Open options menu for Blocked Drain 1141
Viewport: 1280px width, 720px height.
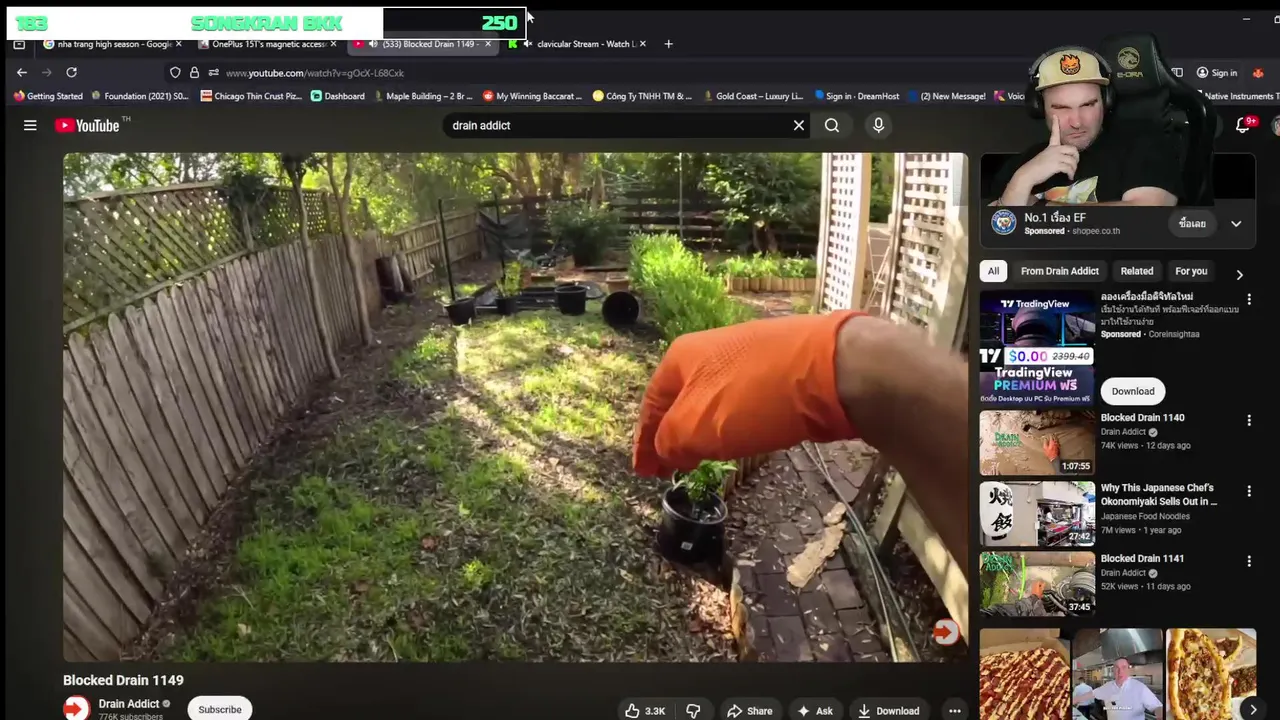tap(1248, 561)
